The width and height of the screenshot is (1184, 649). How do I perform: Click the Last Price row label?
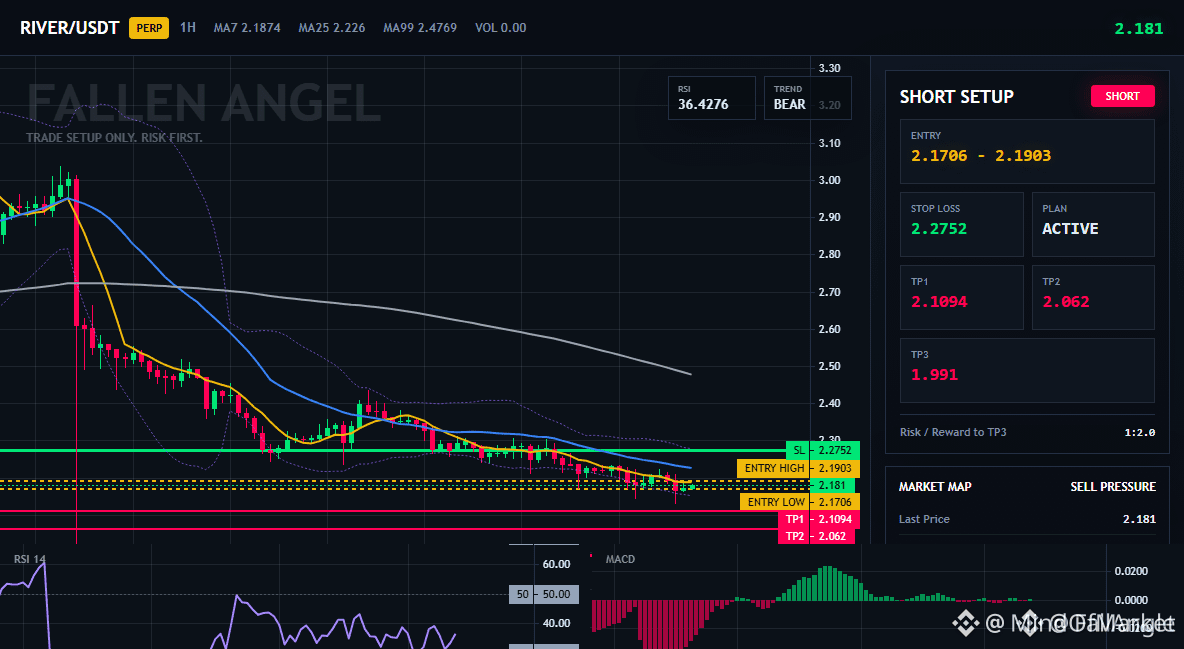tap(924, 519)
